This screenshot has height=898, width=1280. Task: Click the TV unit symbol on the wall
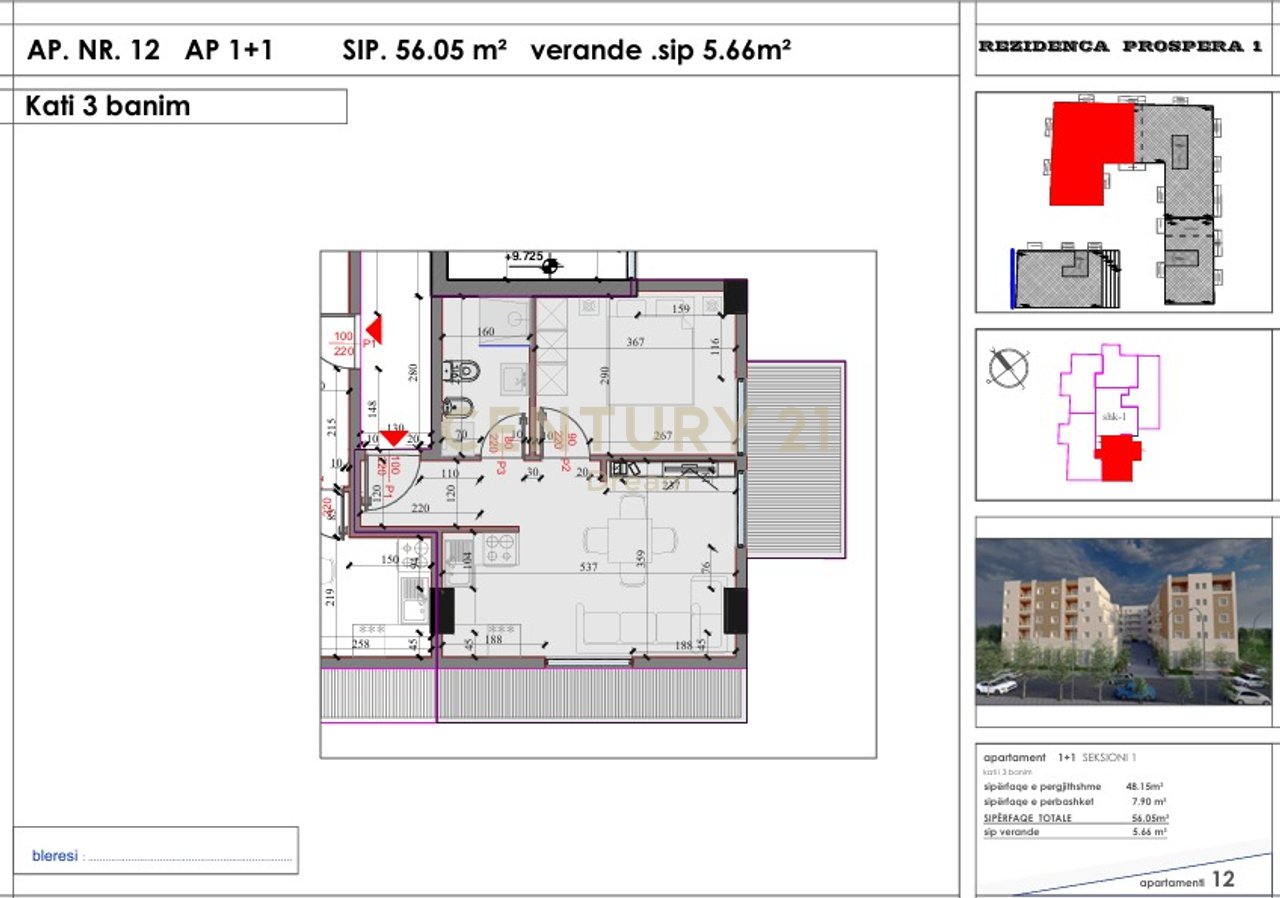689,470
